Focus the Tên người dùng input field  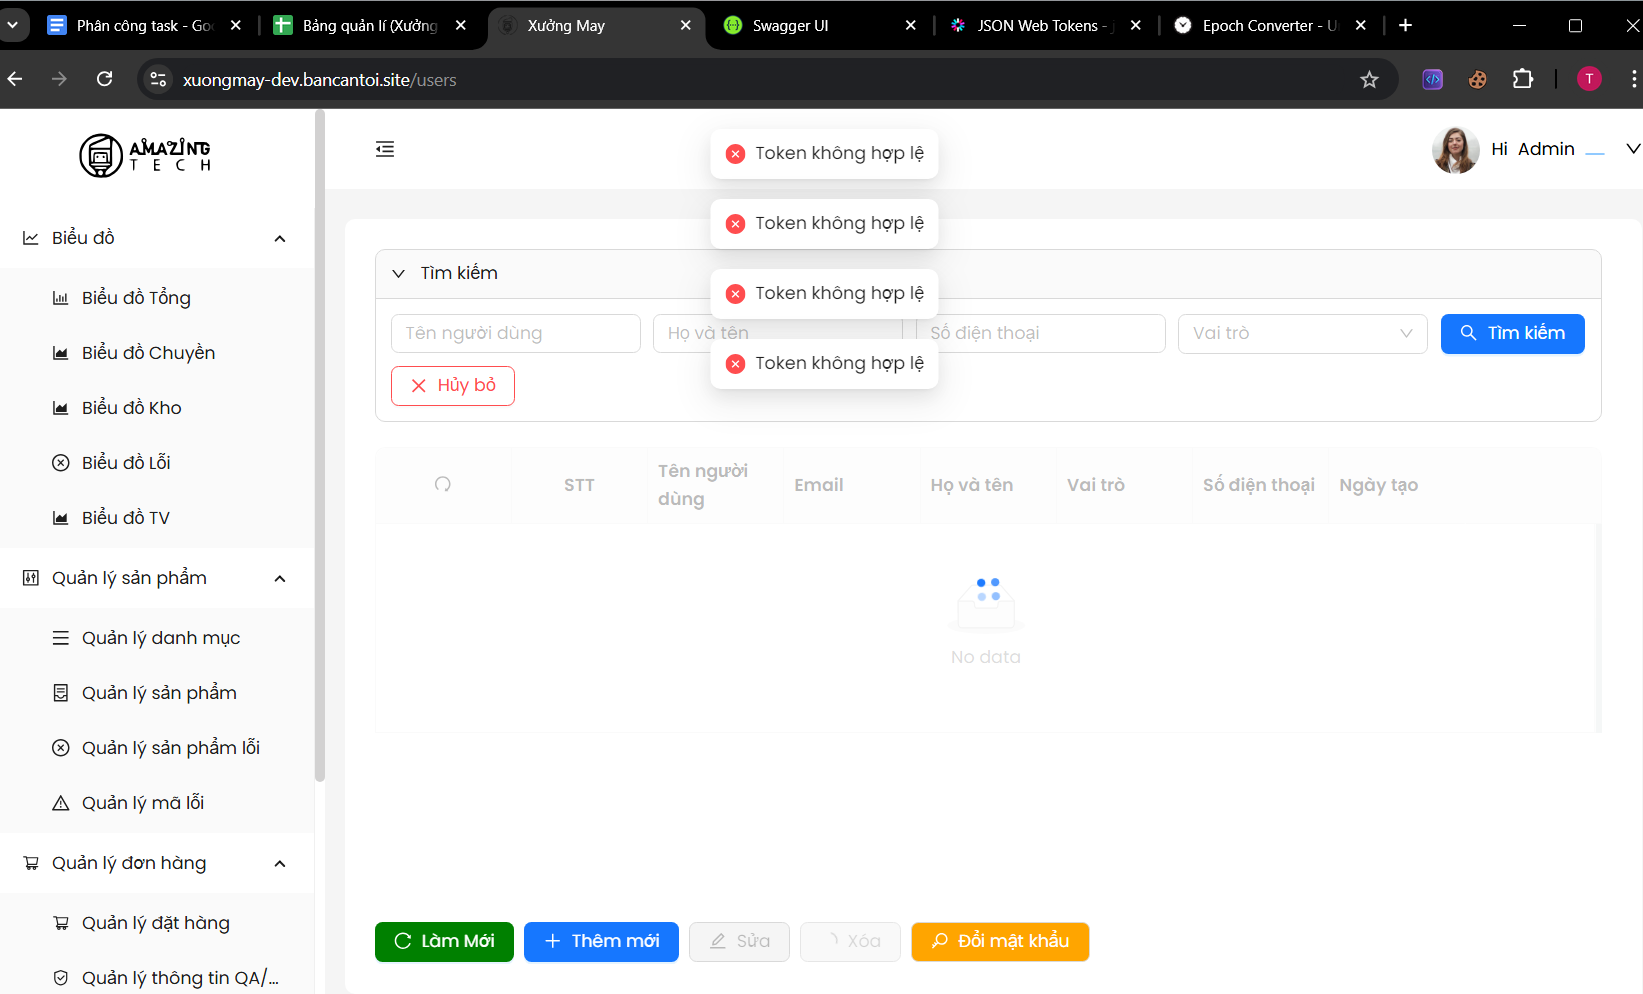tap(515, 334)
